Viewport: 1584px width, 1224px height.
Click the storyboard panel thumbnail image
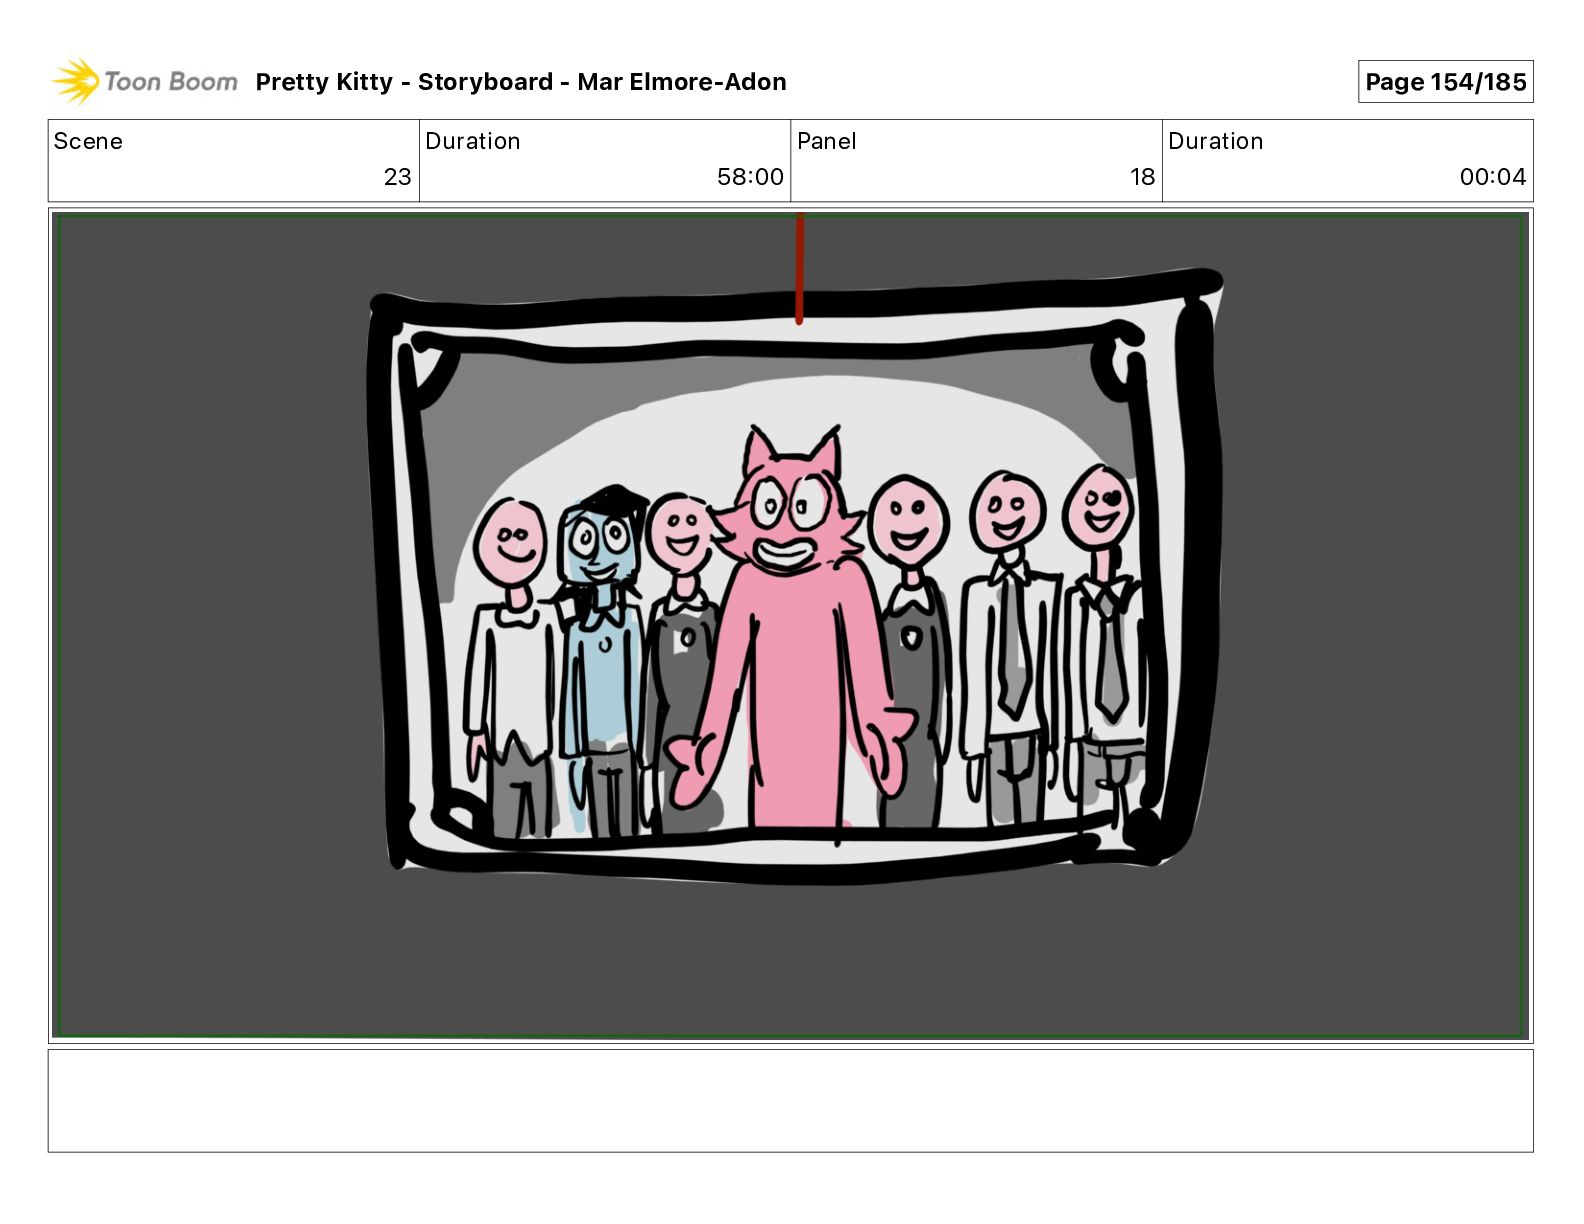tap(790, 626)
